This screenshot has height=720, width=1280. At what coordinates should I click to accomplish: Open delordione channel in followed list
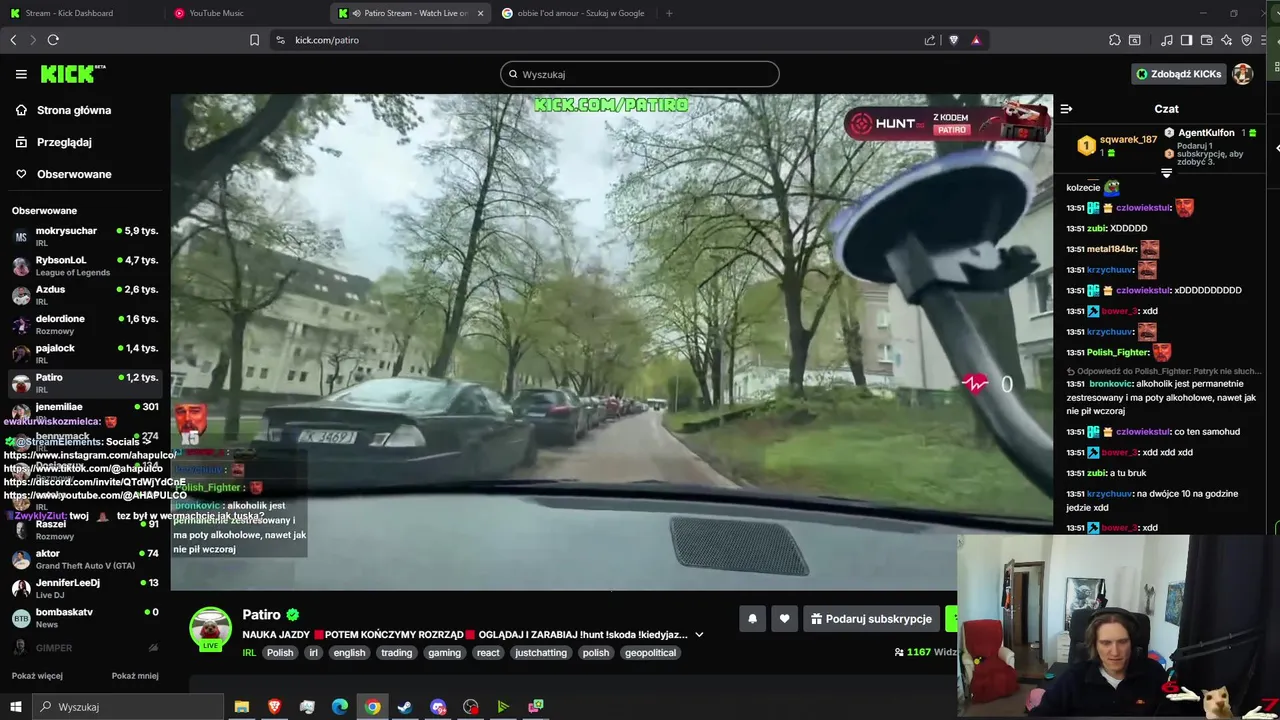pyautogui.click(x=85, y=324)
